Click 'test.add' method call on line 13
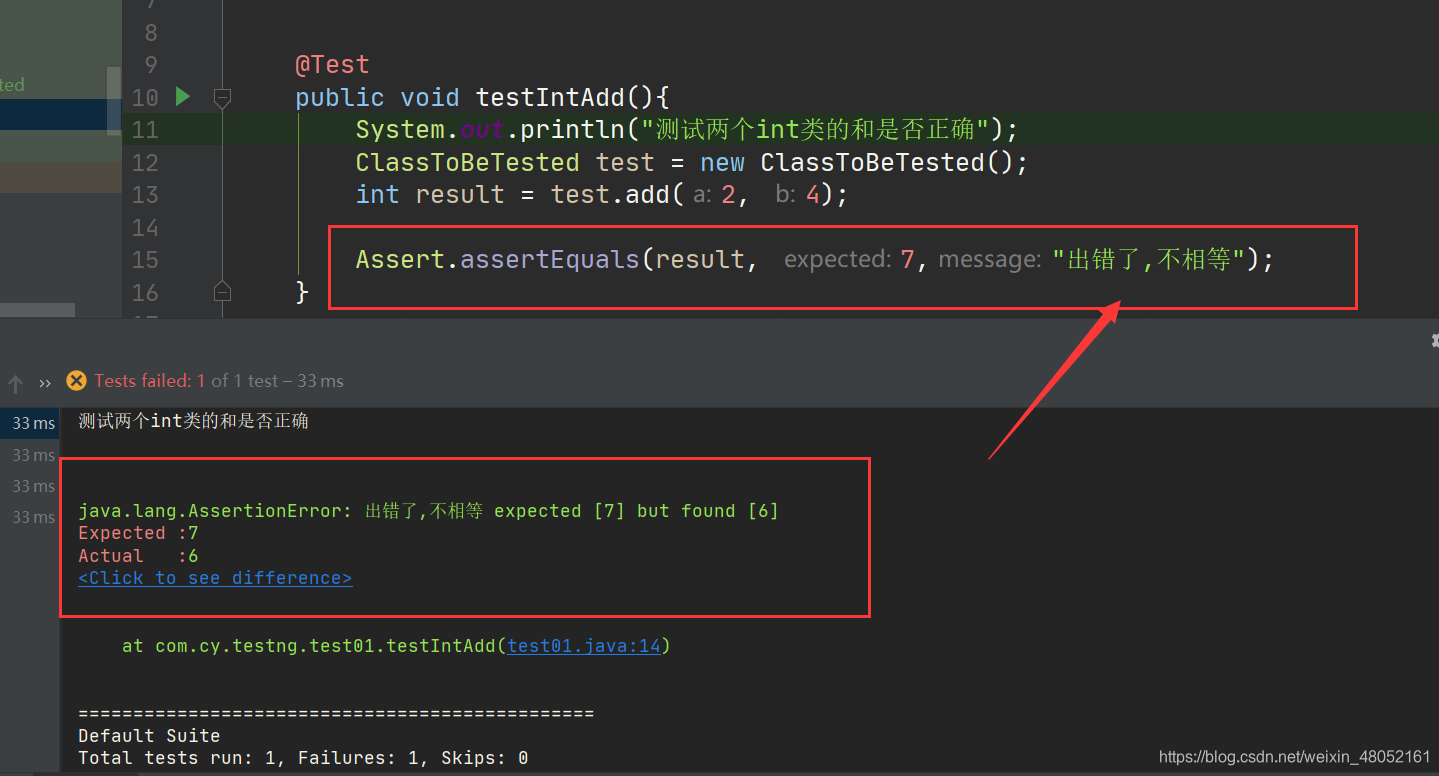This screenshot has height=776, width=1439. pyautogui.click(x=610, y=194)
